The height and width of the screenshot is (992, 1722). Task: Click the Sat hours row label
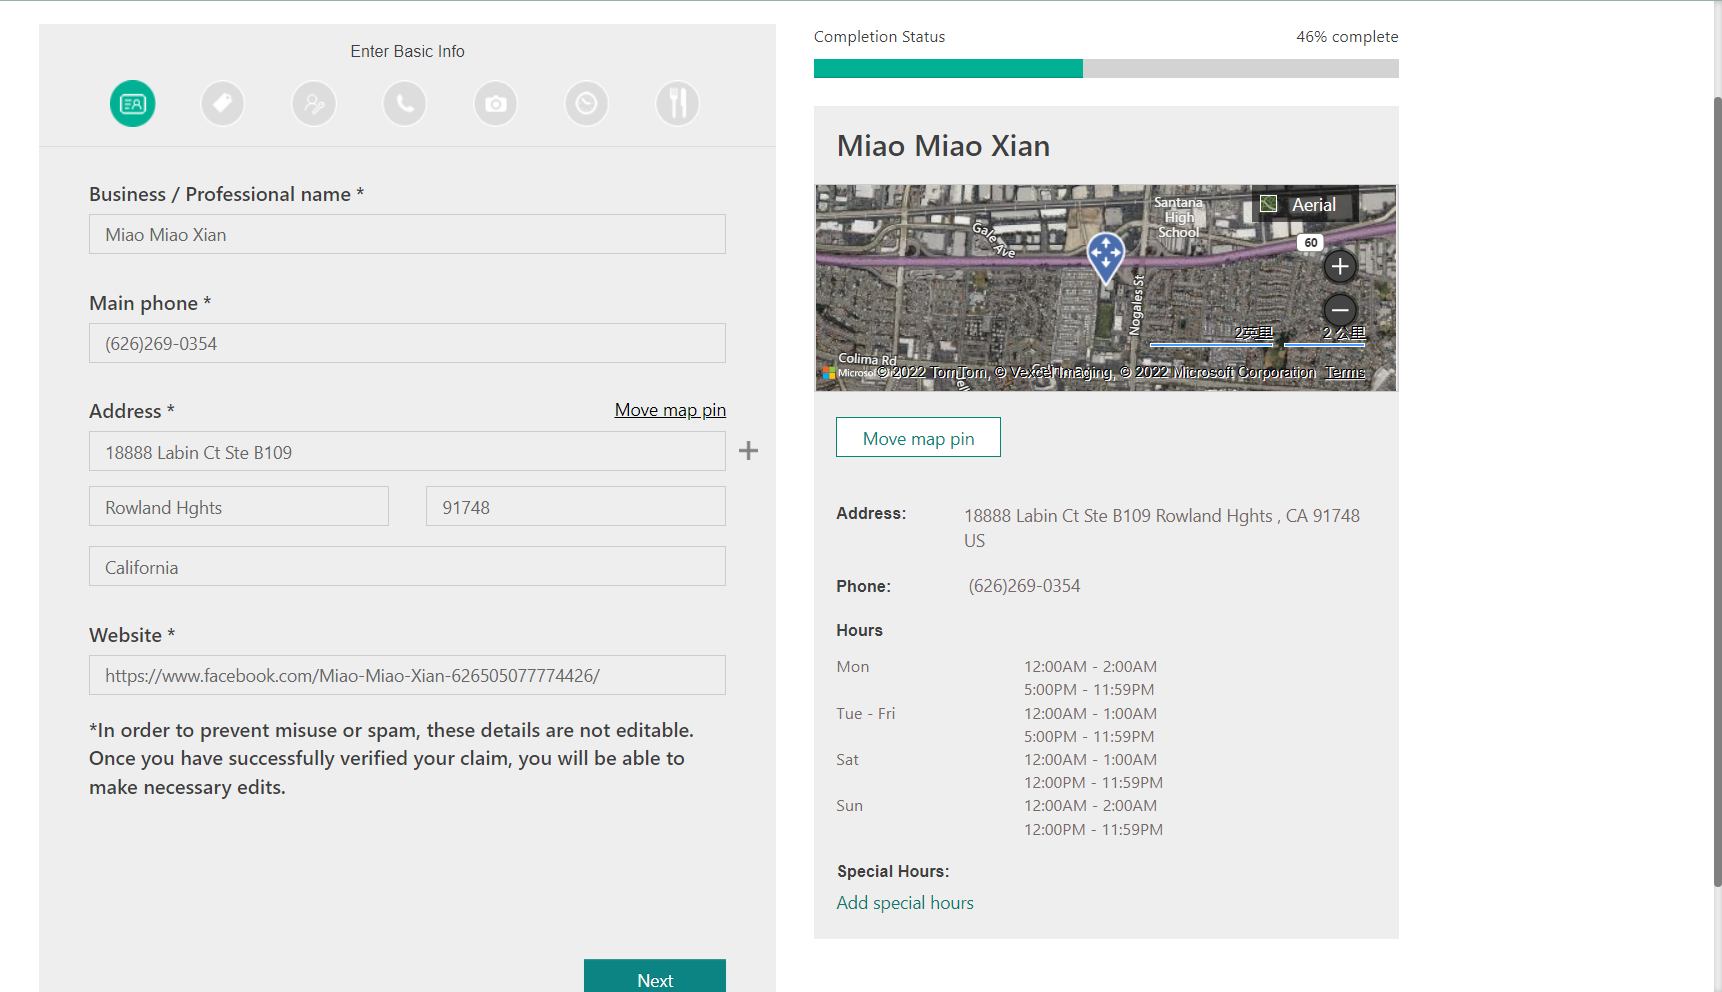tap(847, 760)
